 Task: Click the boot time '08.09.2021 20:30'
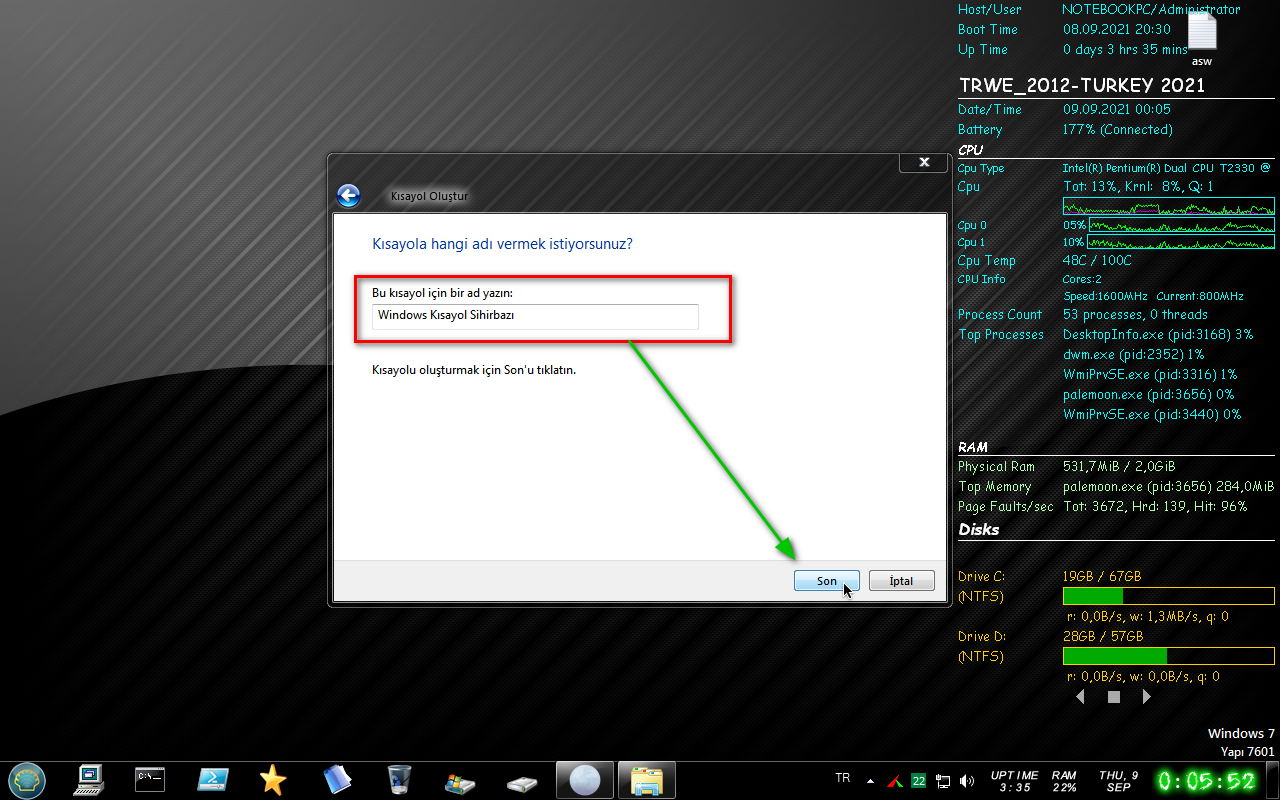1116,29
